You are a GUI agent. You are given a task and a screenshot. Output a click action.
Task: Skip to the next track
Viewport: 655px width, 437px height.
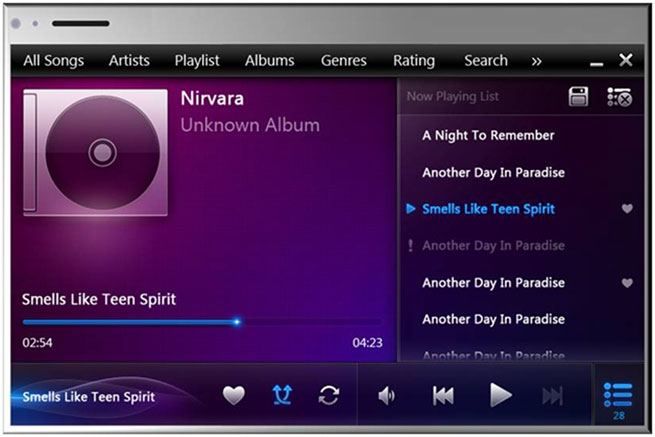point(553,396)
